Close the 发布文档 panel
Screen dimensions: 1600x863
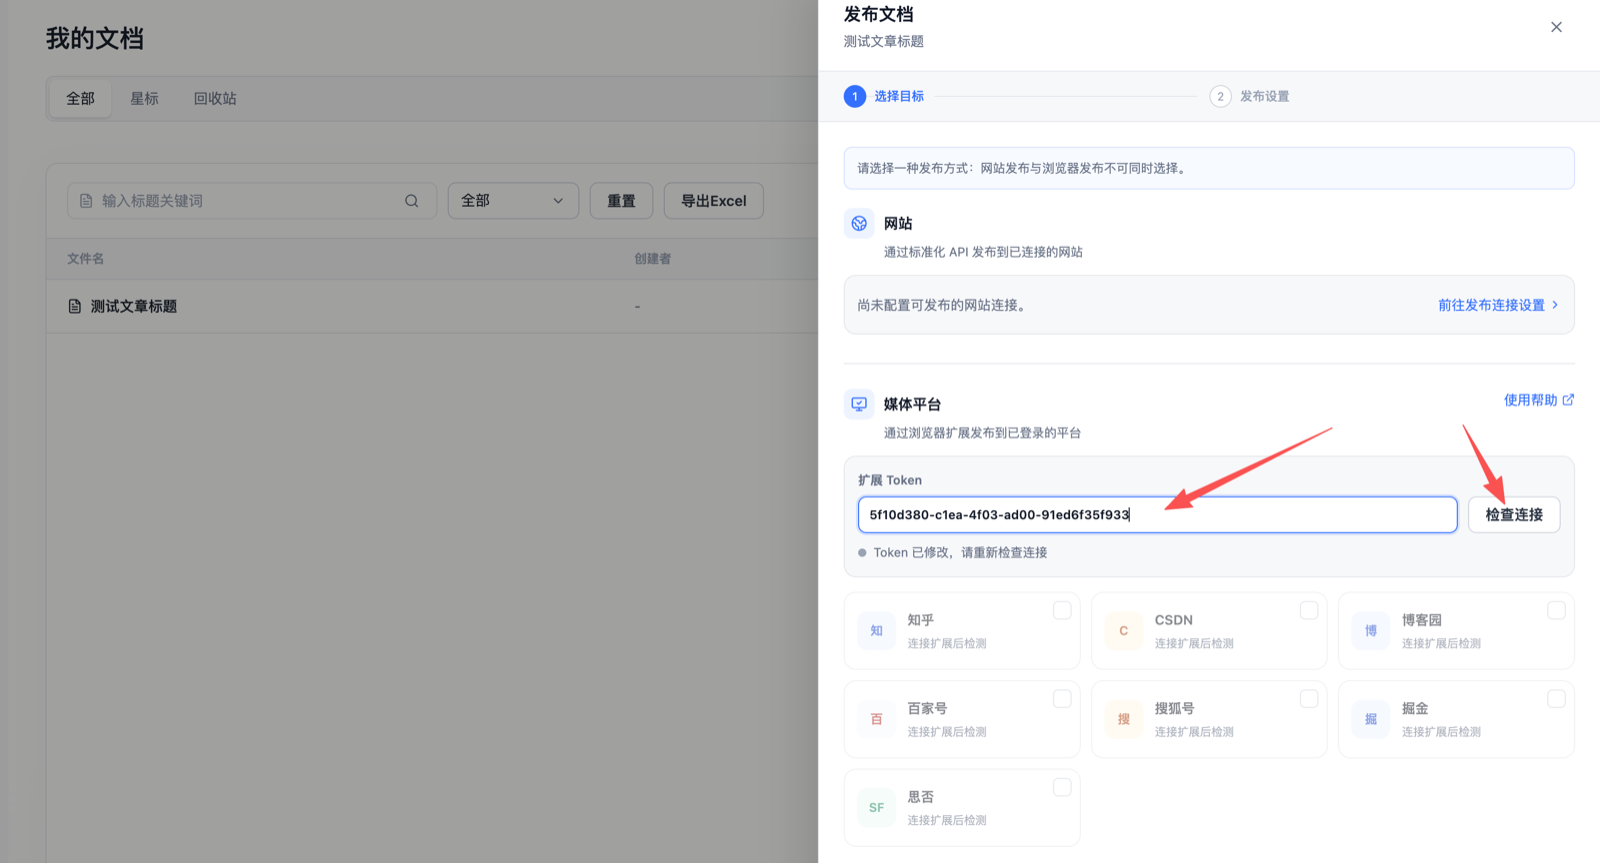(1556, 27)
